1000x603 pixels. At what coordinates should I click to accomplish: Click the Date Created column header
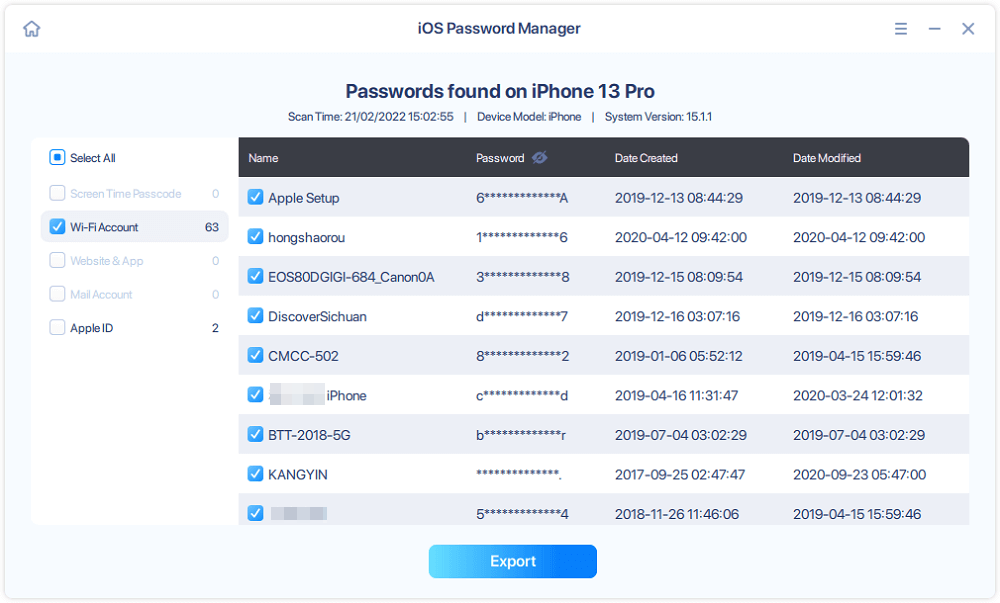tap(649, 157)
